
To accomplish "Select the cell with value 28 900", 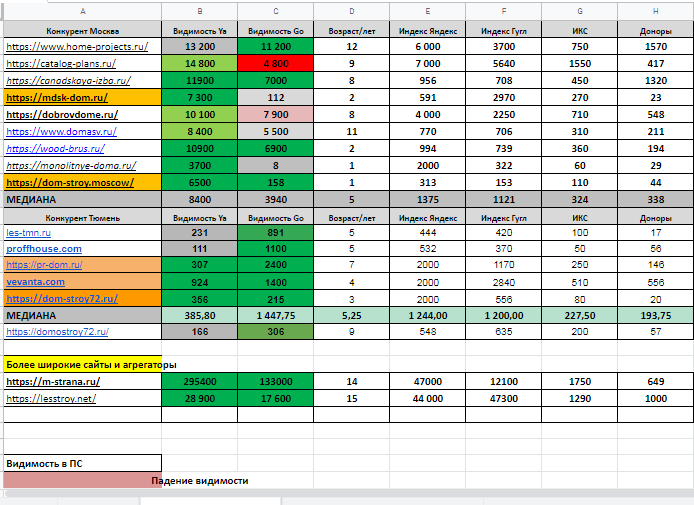I will [x=200, y=398].
